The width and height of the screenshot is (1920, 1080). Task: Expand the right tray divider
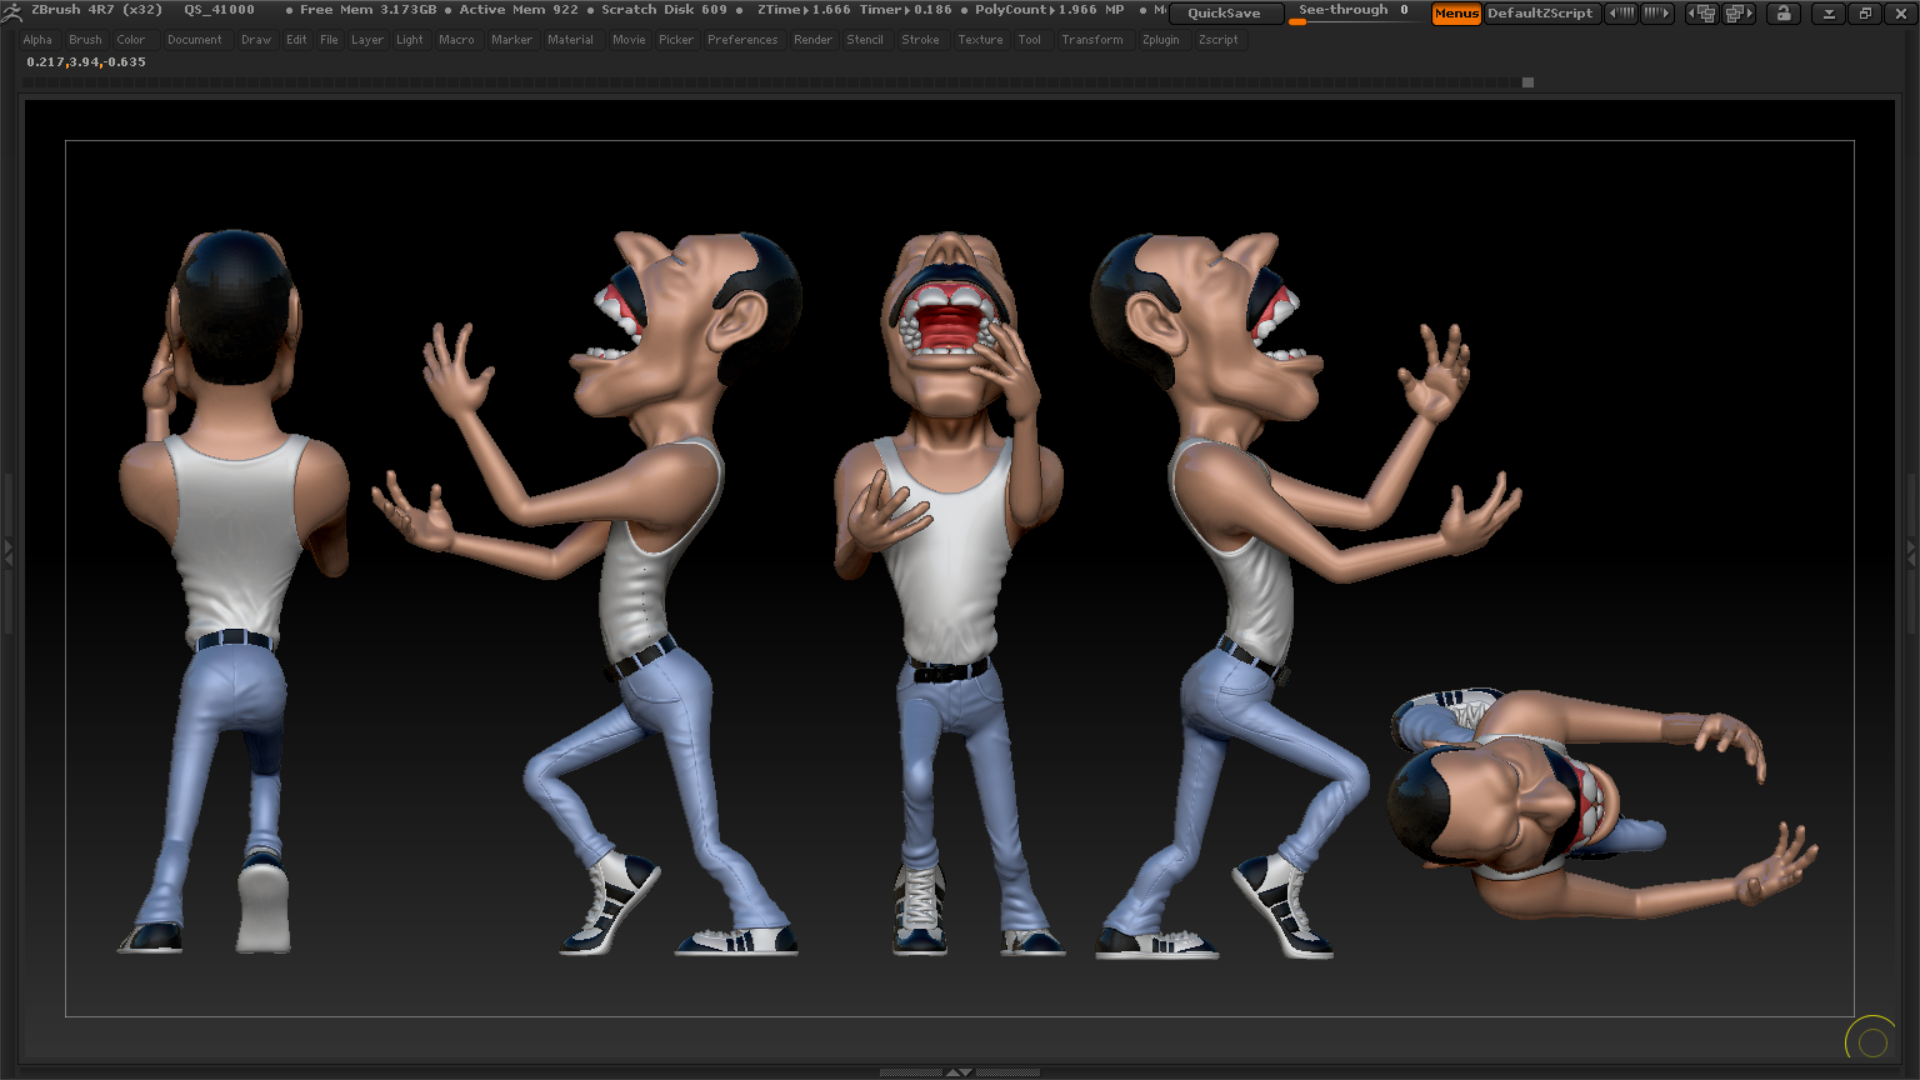[1911, 552]
